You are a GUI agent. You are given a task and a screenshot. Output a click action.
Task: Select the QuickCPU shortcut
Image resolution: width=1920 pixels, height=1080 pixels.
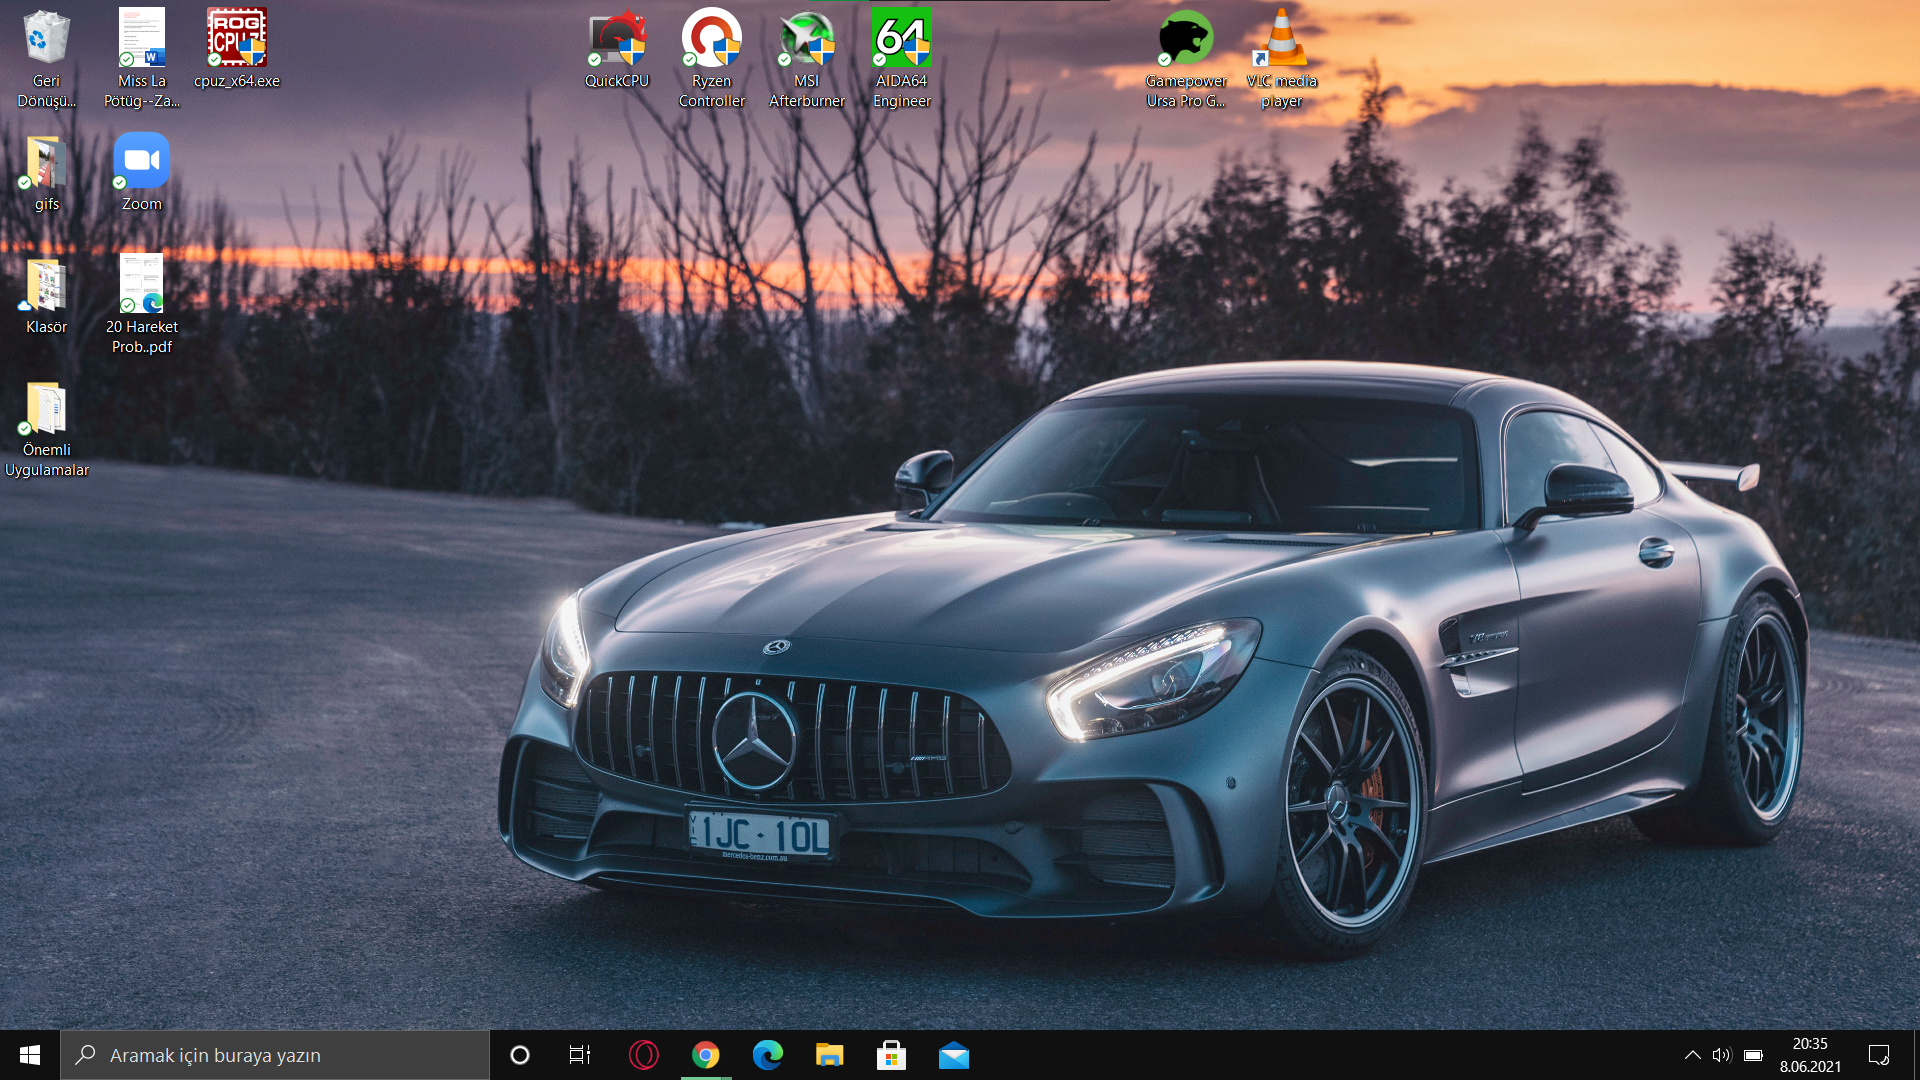[x=617, y=48]
